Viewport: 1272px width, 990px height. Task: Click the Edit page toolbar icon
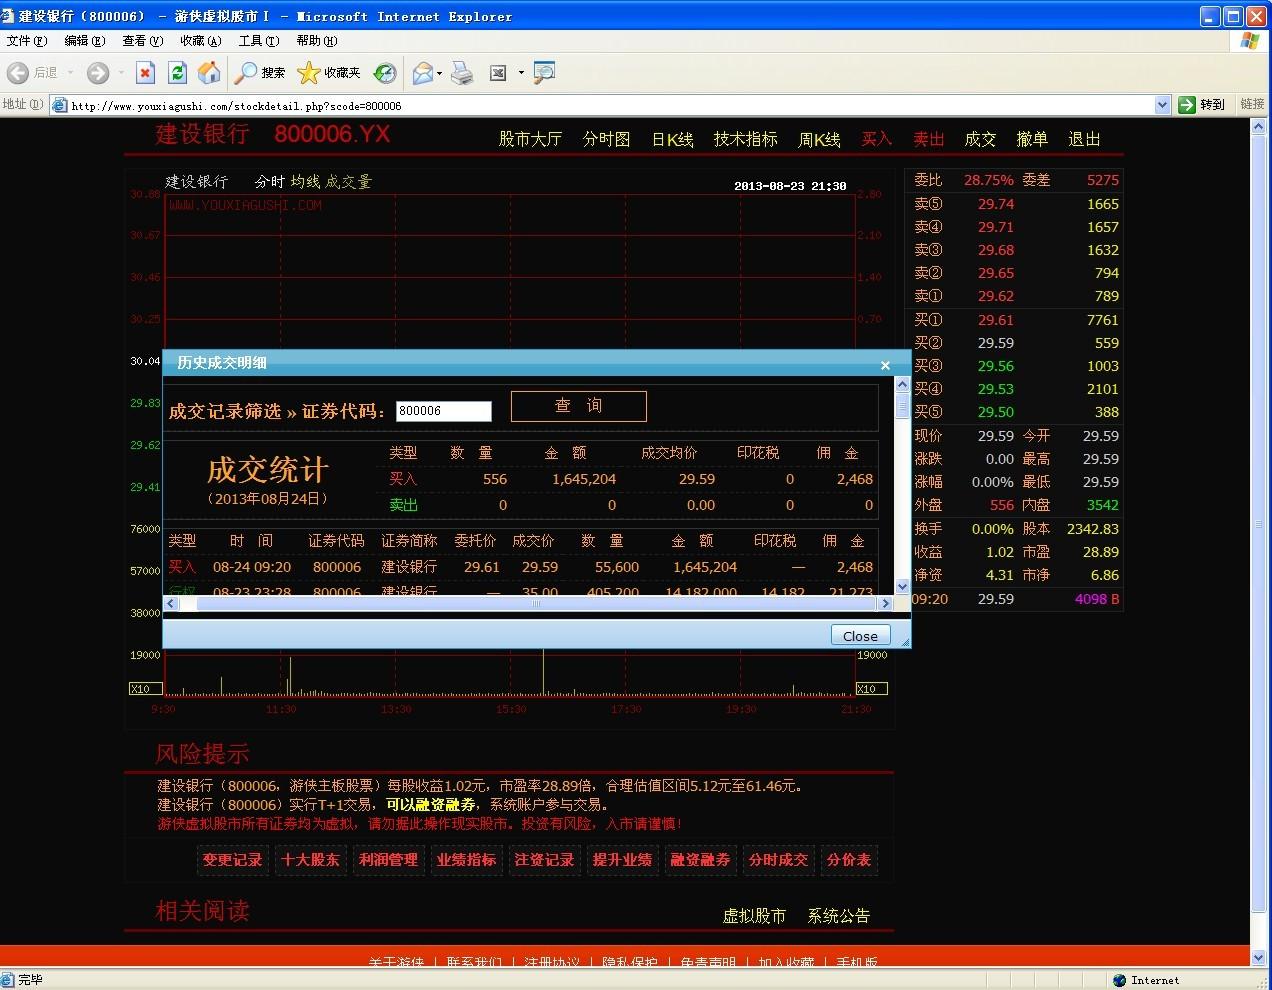[x=498, y=73]
